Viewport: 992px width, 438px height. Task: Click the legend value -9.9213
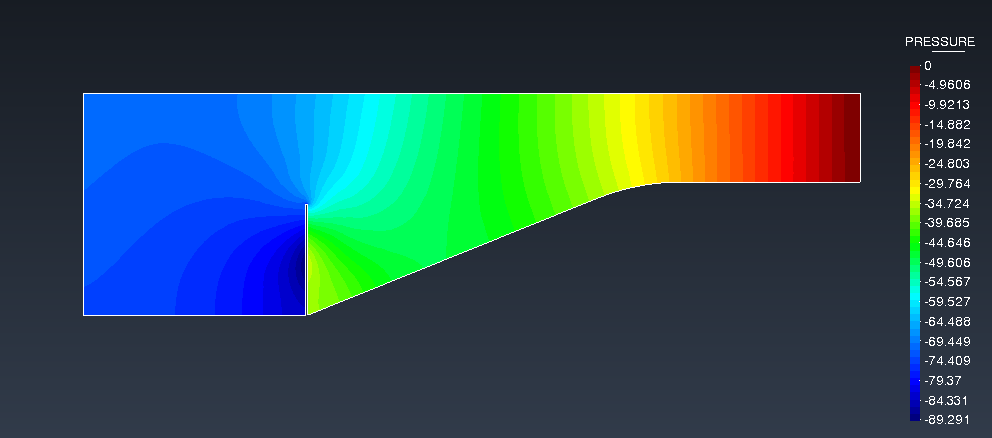click(x=946, y=104)
